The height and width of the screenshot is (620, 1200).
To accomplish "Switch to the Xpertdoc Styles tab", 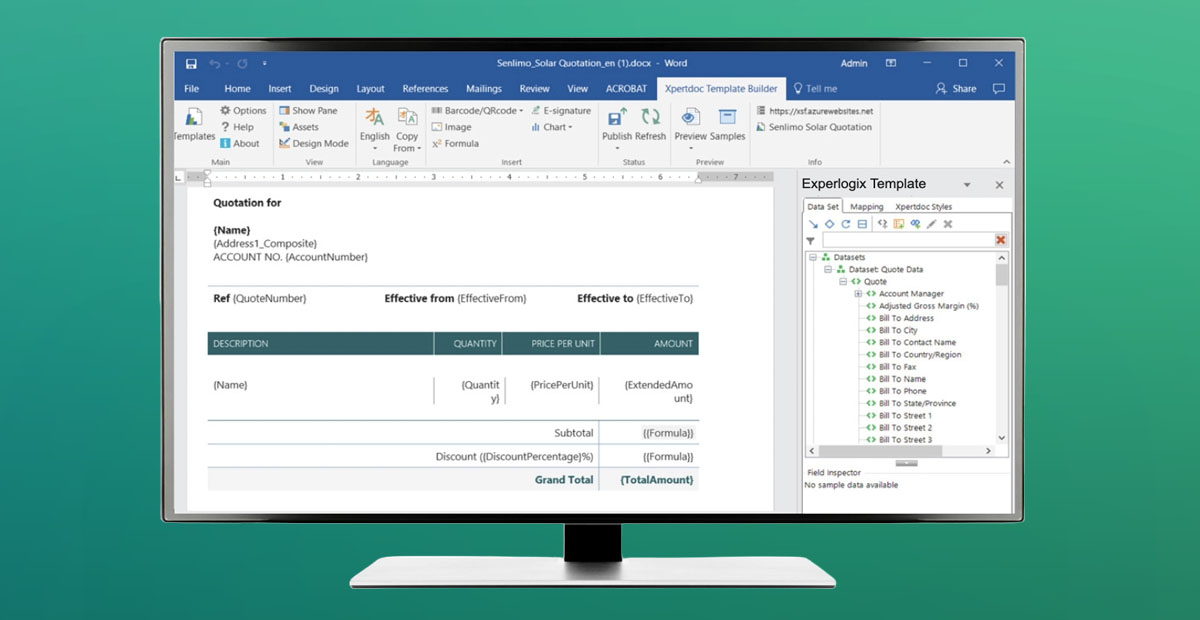I will 923,207.
